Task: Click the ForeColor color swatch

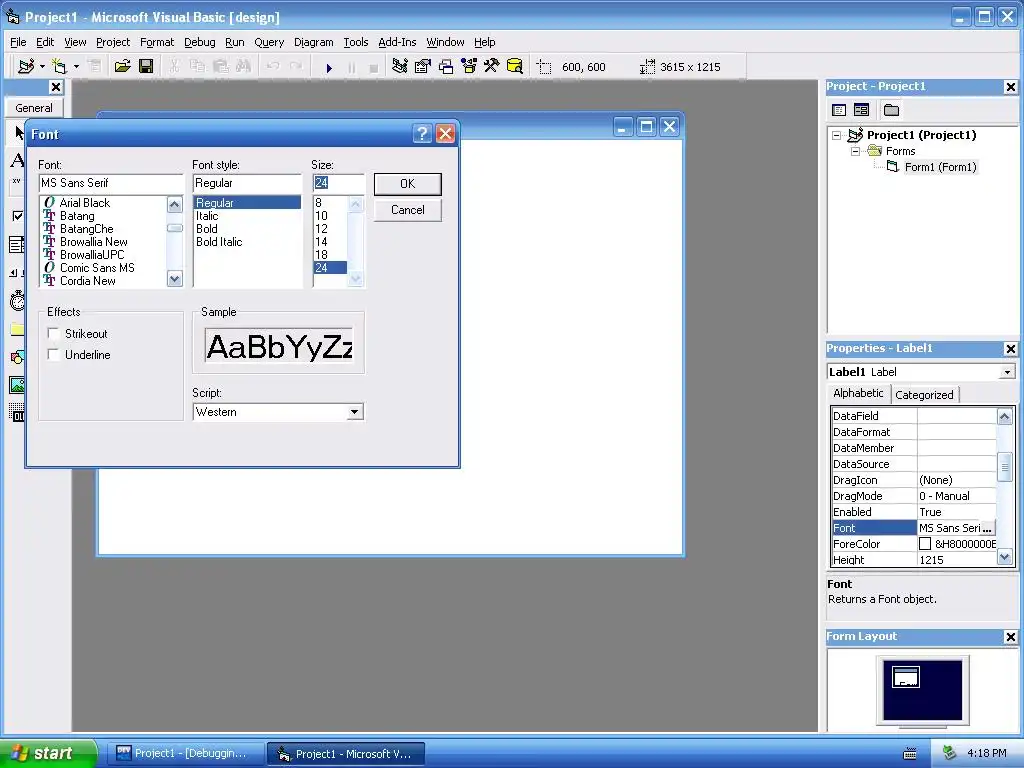Action: click(925, 544)
